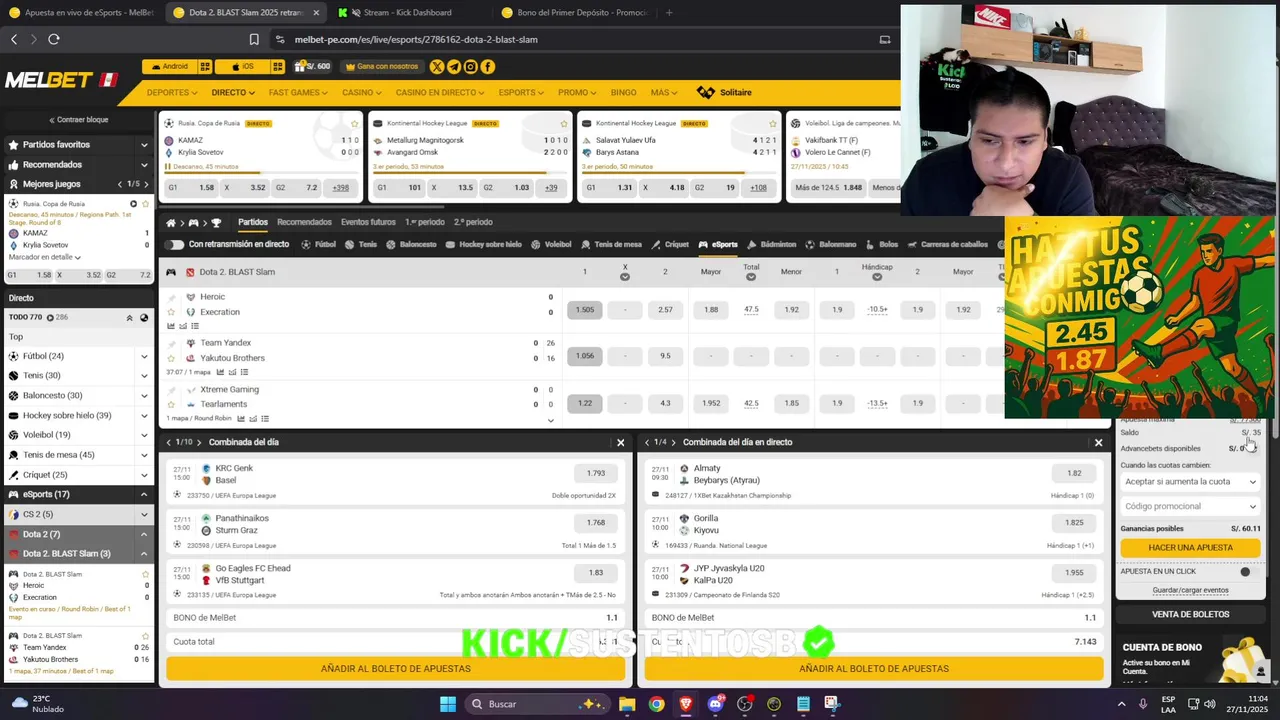Screen dimensions: 1280x720
Task: Open the PROMO dropdown menu
Action: [577, 92]
